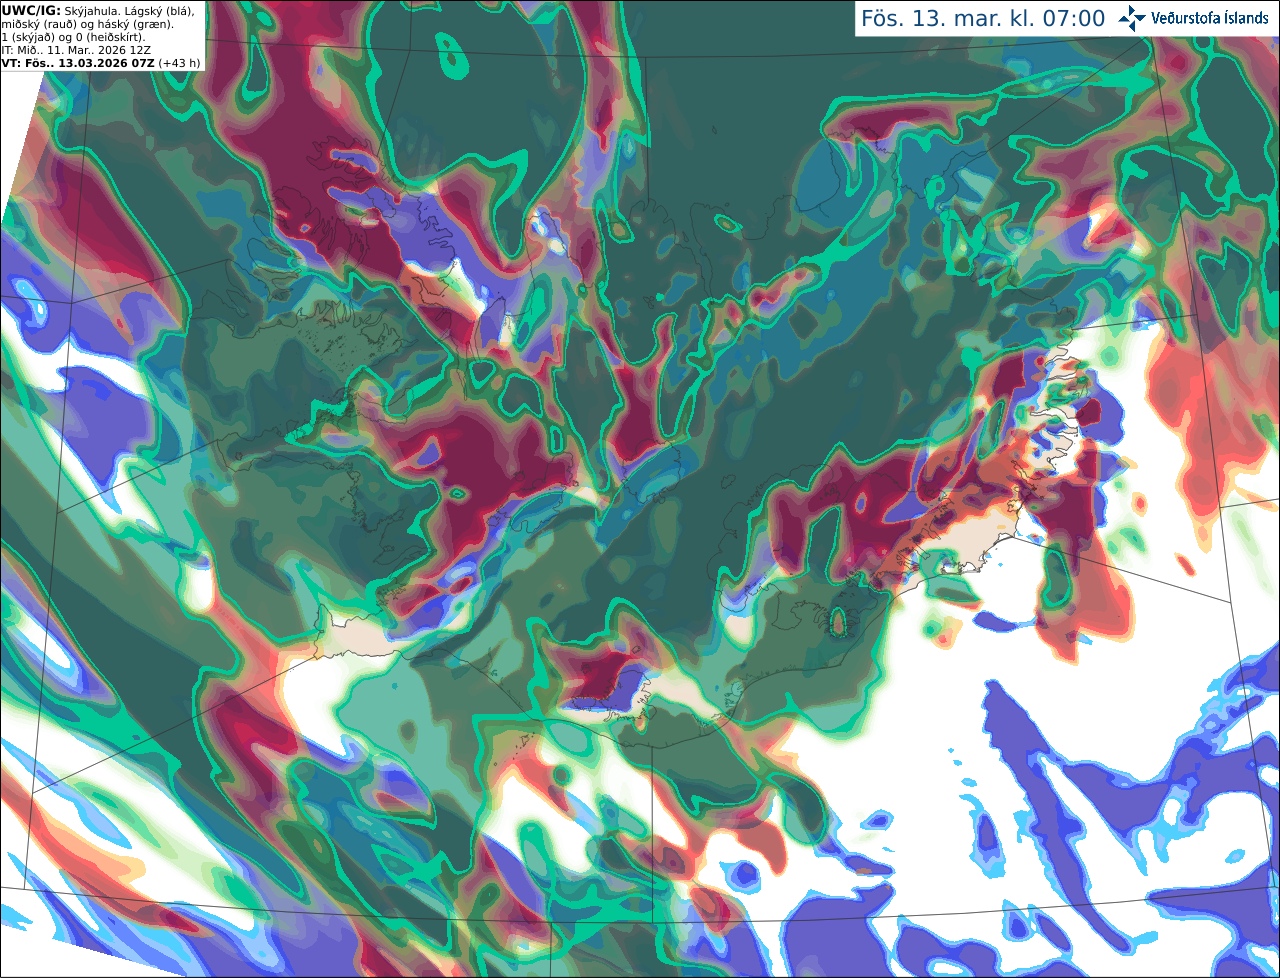Click the "miðský (rauð) og háský (græn)." line
The width and height of the screenshot is (1280, 978).
click(x=87, y=24)
